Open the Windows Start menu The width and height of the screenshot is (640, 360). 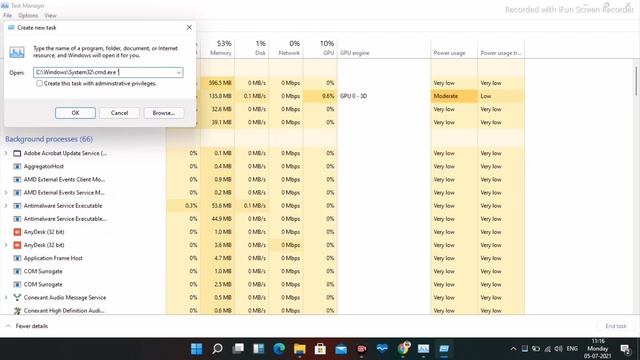[197, 349]
